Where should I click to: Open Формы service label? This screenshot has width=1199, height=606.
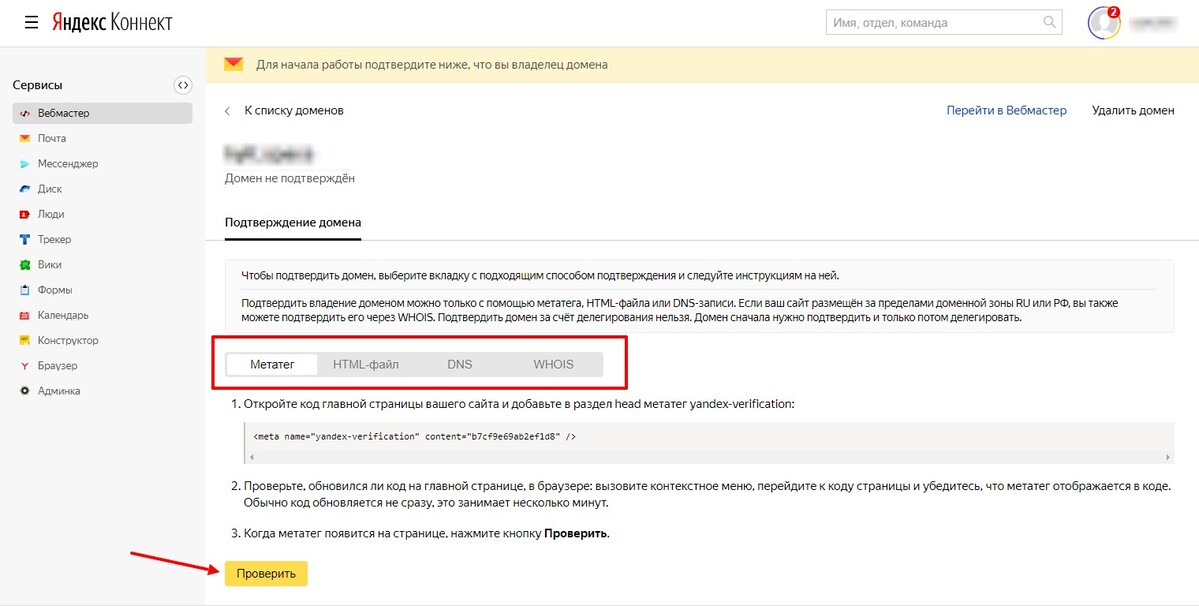[x=55, y=290]
